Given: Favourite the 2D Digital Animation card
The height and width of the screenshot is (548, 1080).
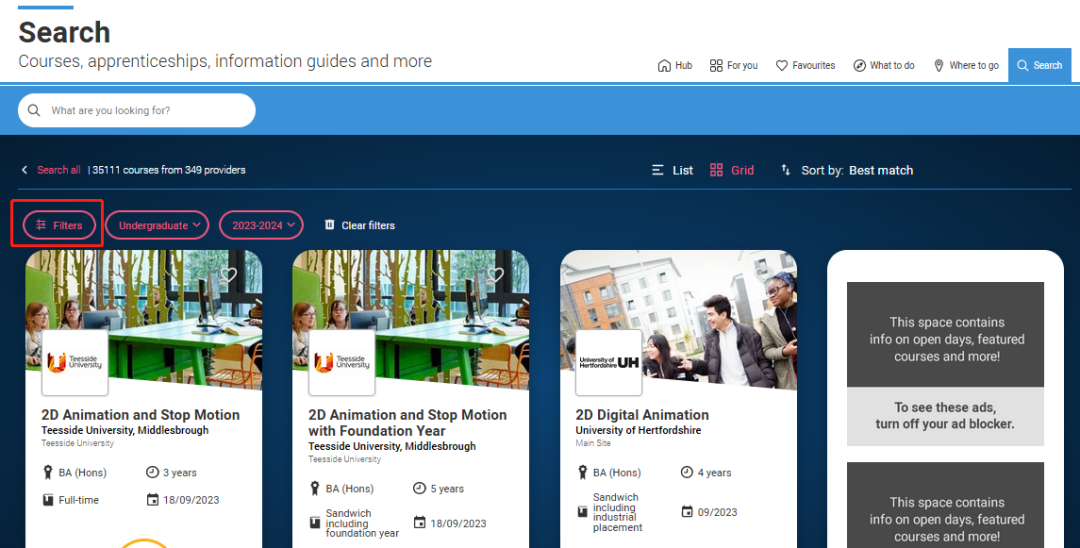Looking at the screenshot, I should click(764, 275).
